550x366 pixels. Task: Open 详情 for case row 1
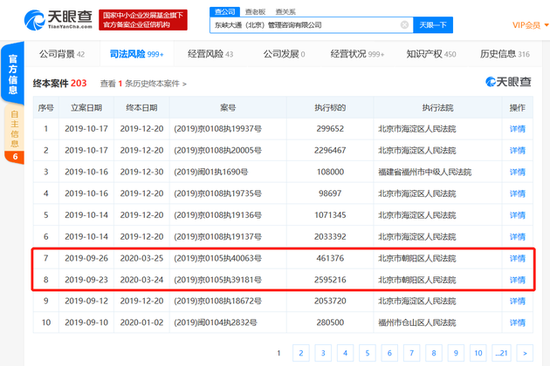(517, 129)
